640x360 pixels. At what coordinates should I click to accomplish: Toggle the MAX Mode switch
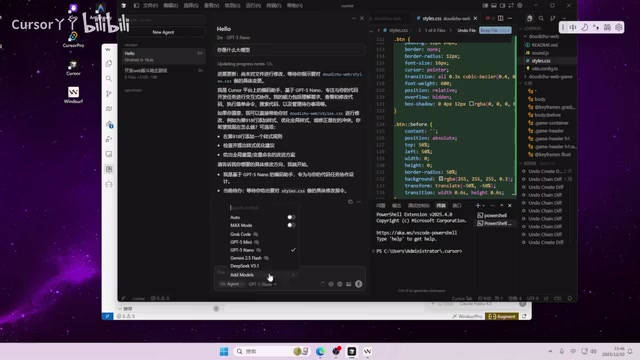tap(291, 225)
